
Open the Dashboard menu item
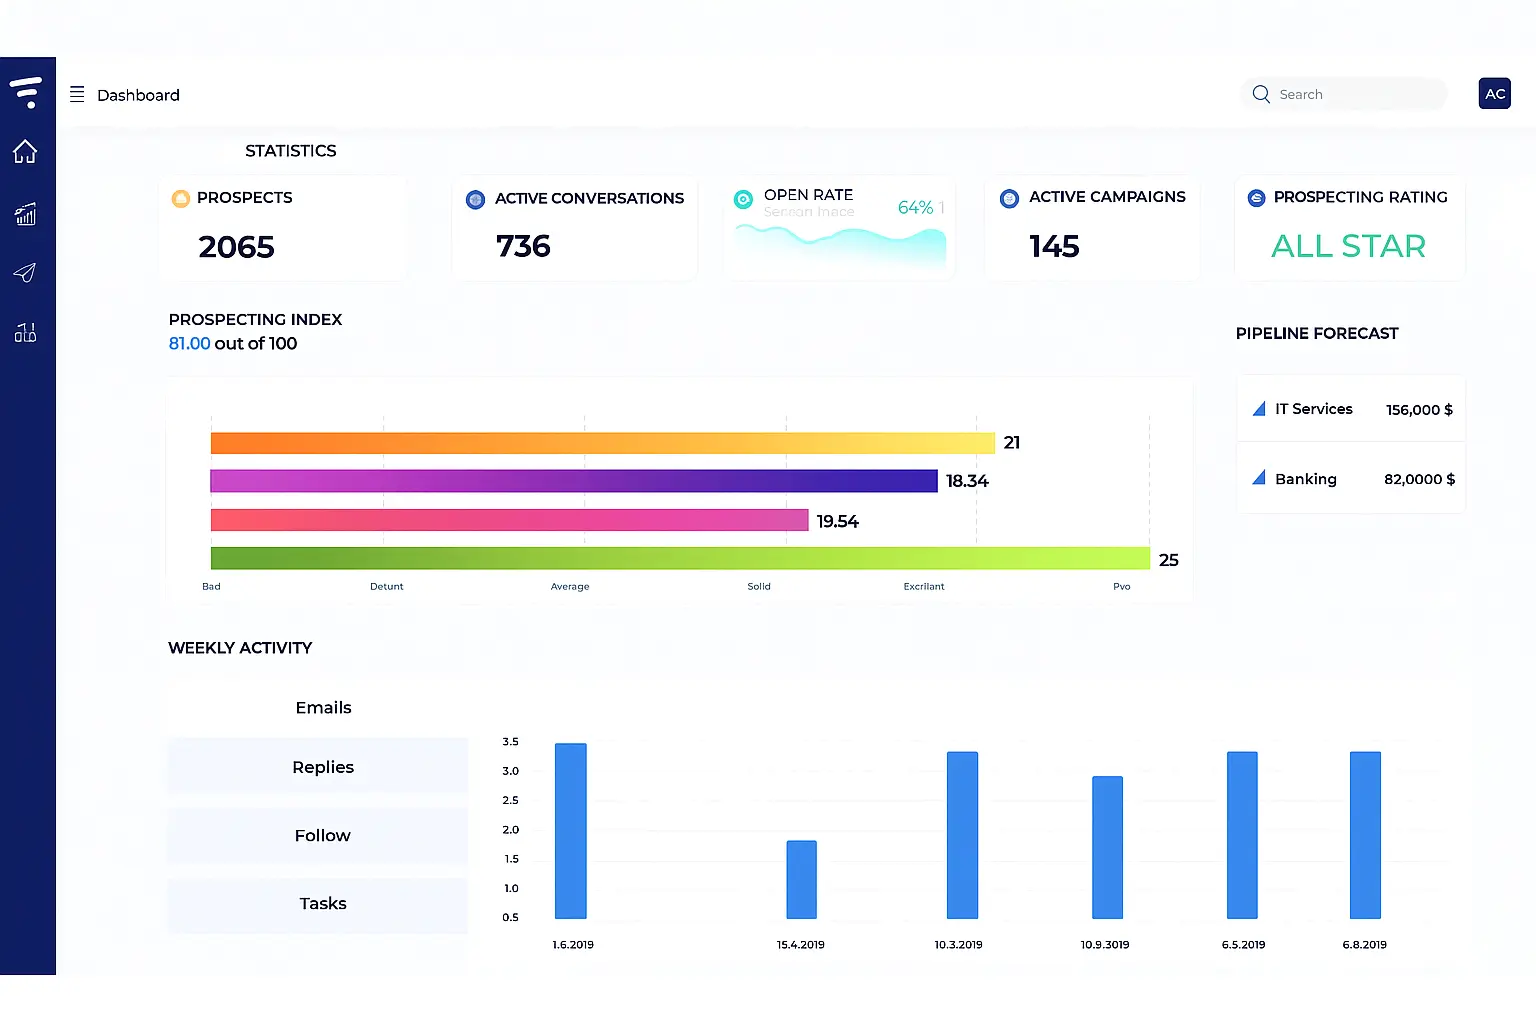pyautogui.click(x=138, y=94)
